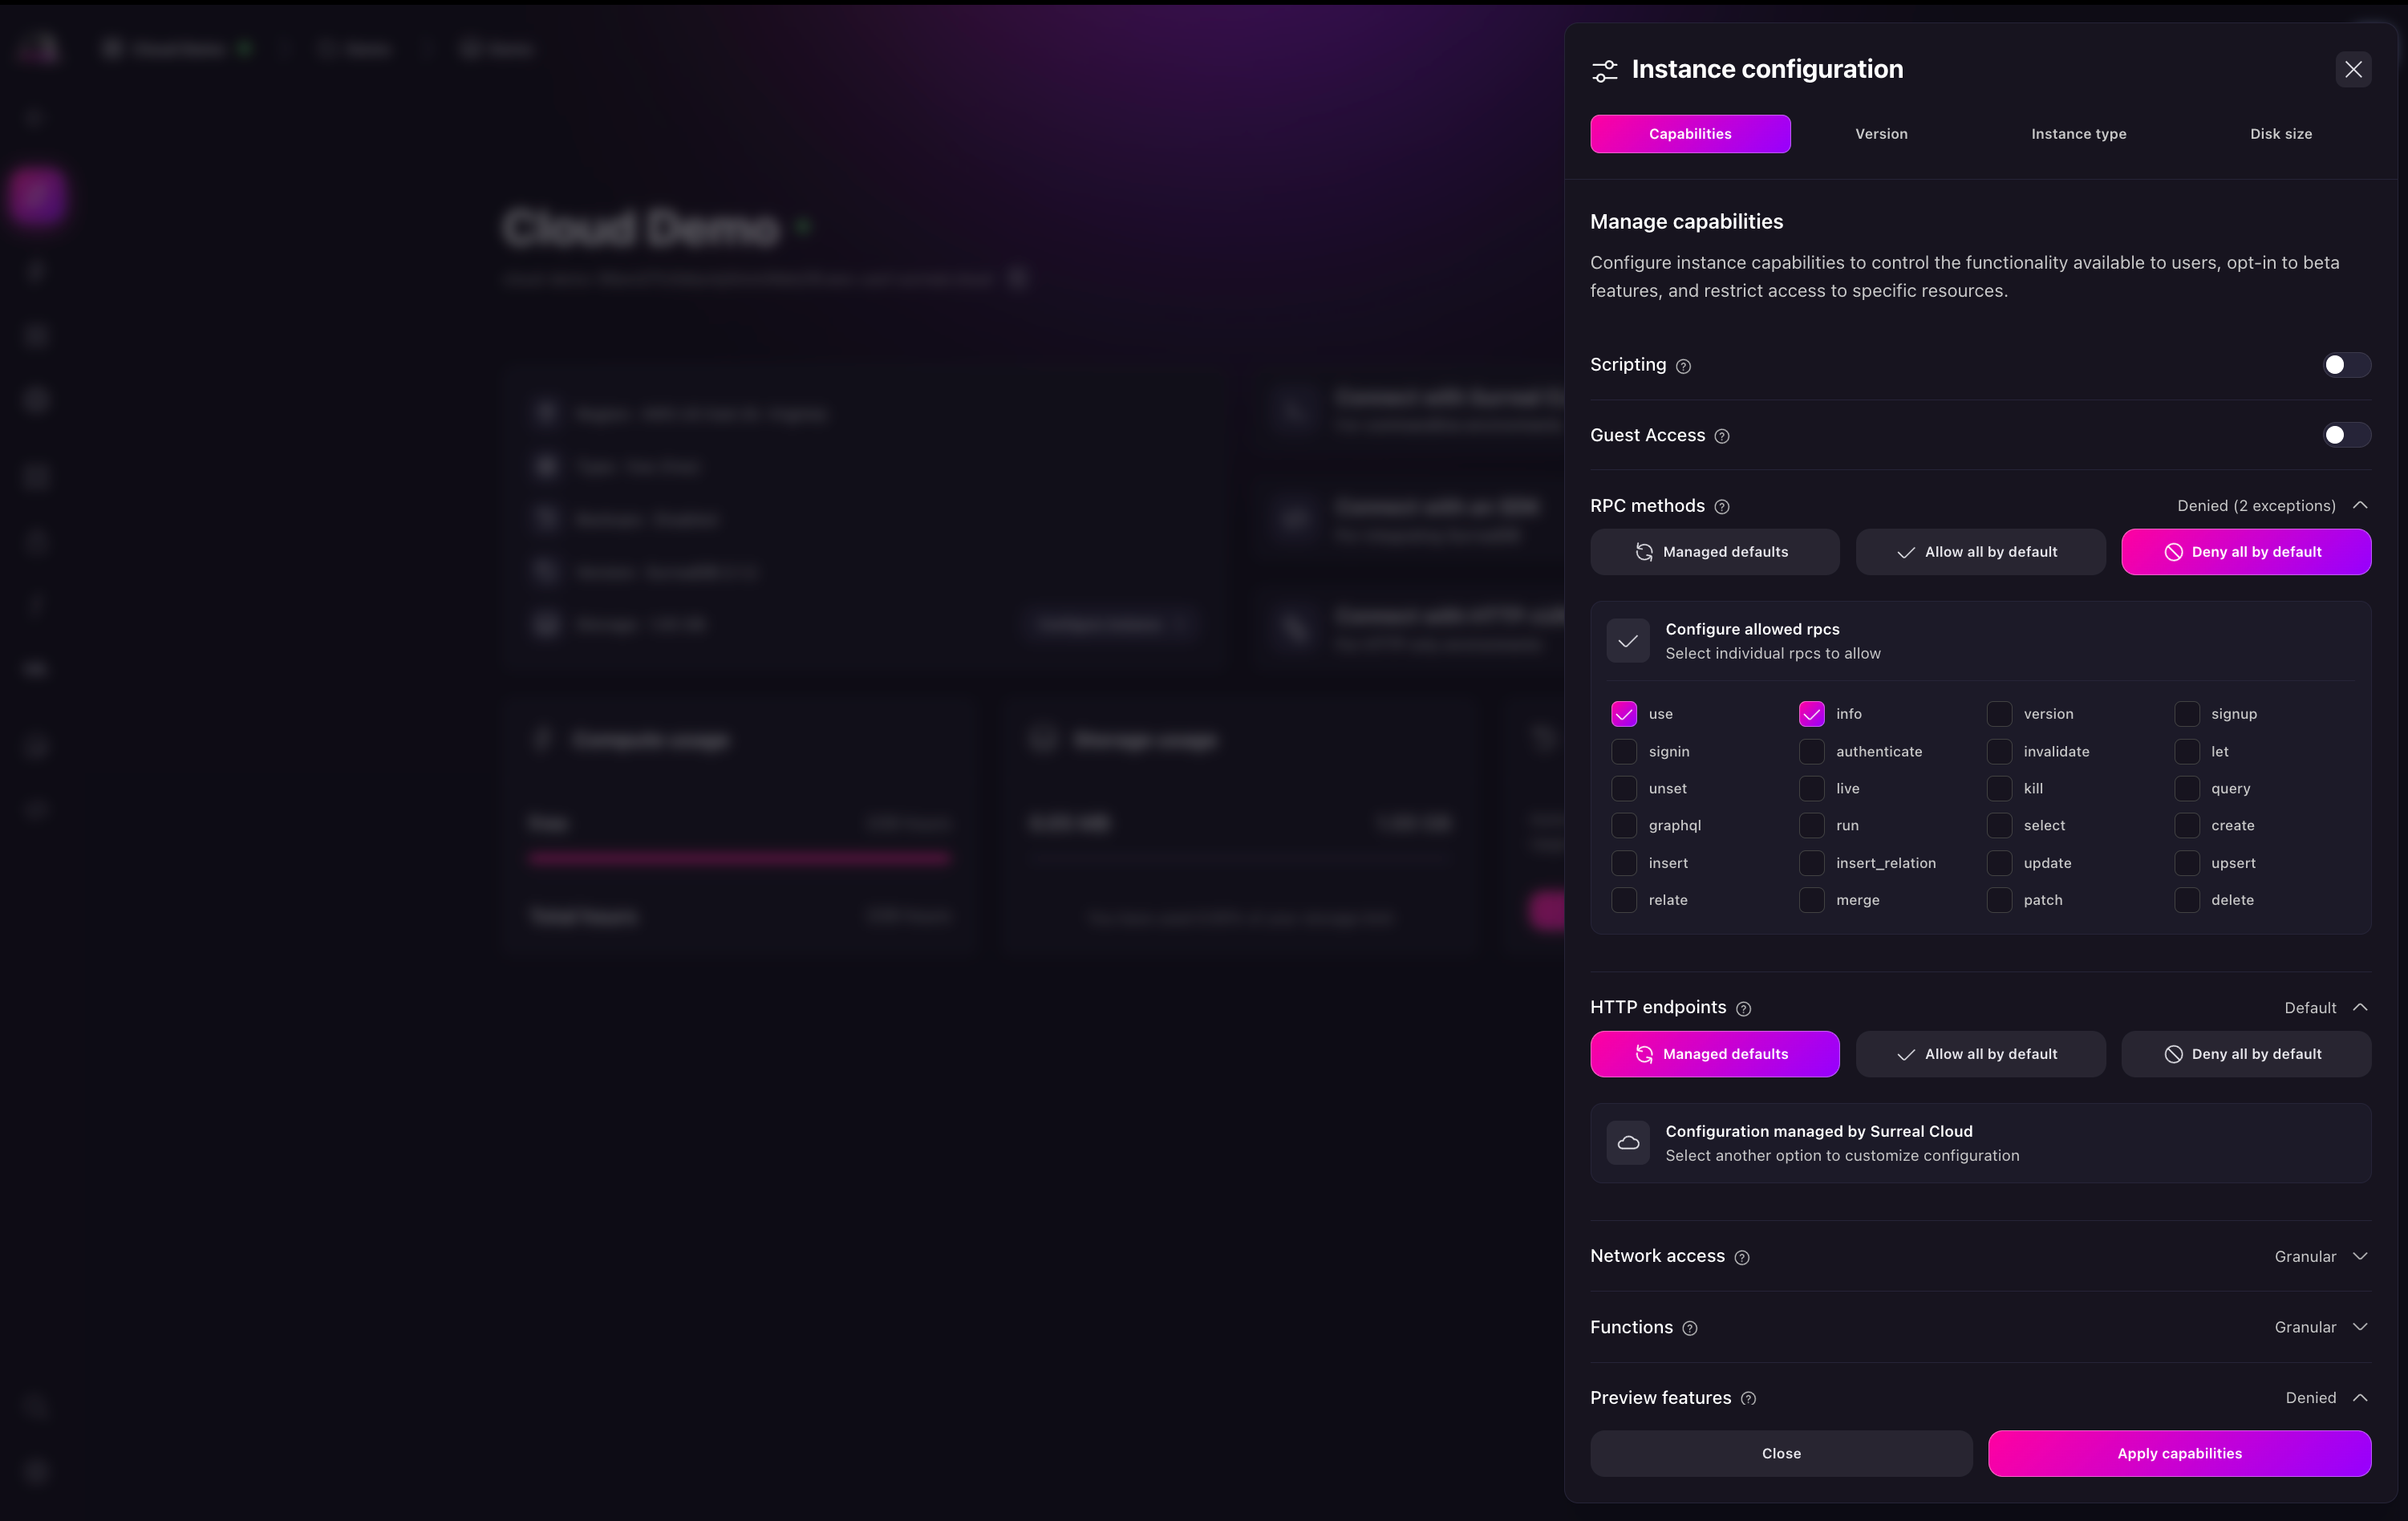
Task: Click the Guest Access help icon
Action: click(x=1721, y=436)
